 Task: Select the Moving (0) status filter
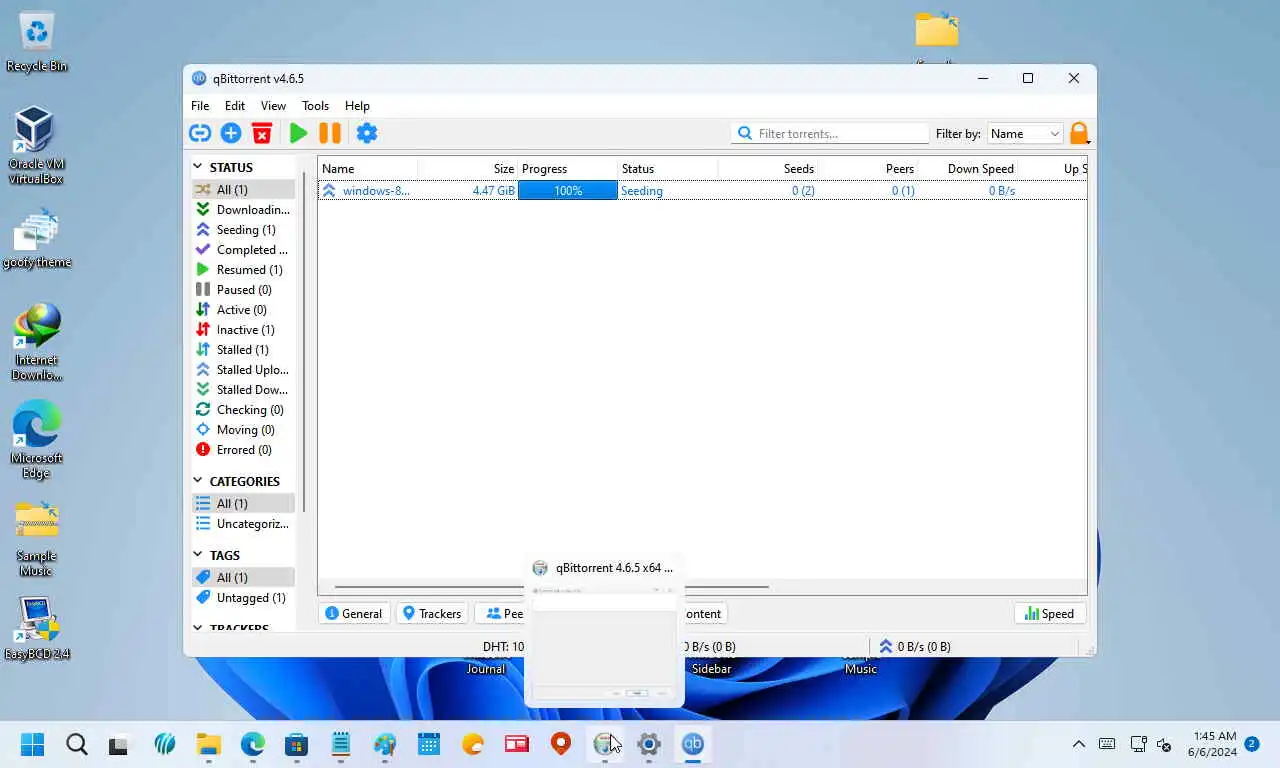point(243,430)
